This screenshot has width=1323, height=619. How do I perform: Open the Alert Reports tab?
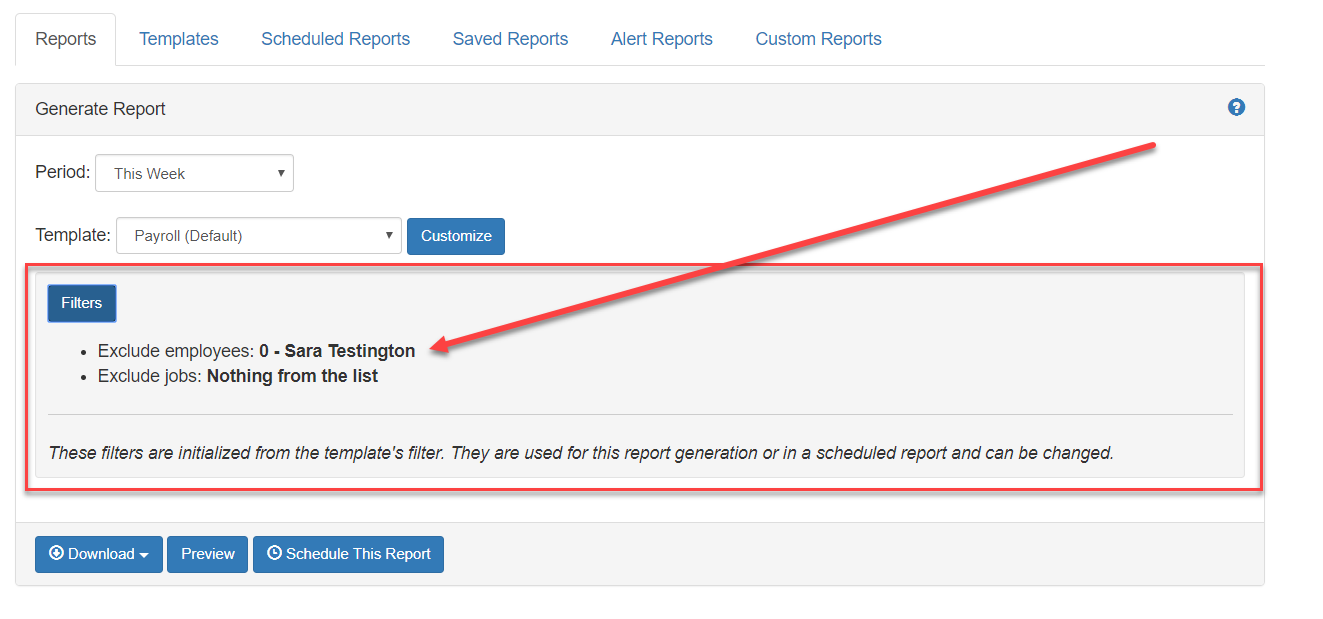click(x=661, y=38)
